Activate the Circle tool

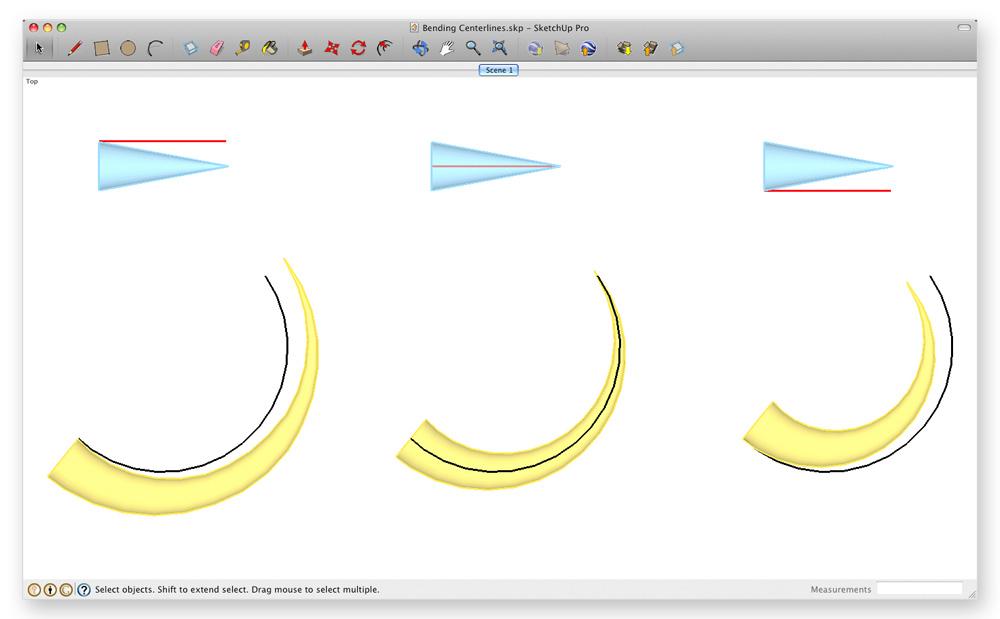tap(128, 48)
